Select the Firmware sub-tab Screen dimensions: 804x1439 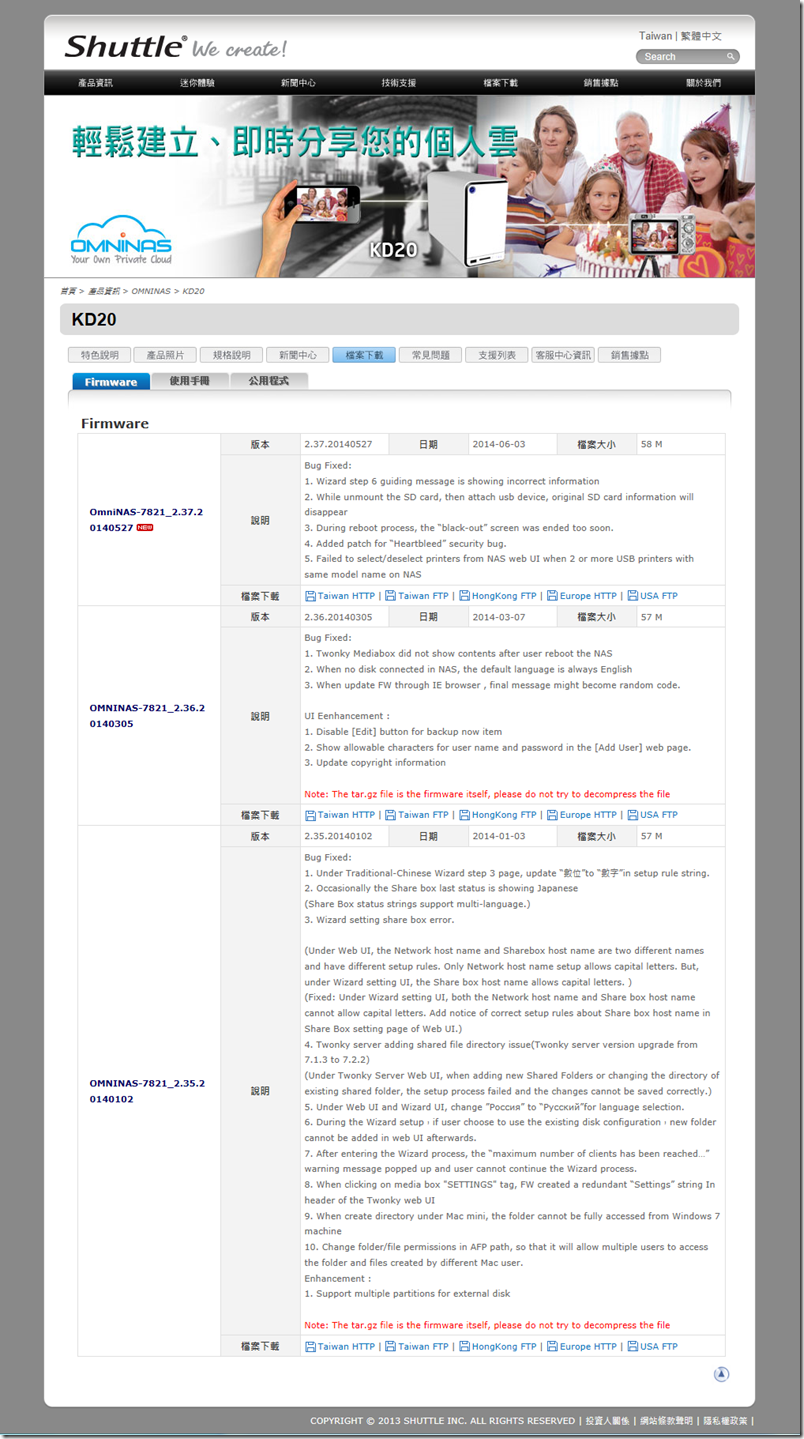[x=111, y=382]
